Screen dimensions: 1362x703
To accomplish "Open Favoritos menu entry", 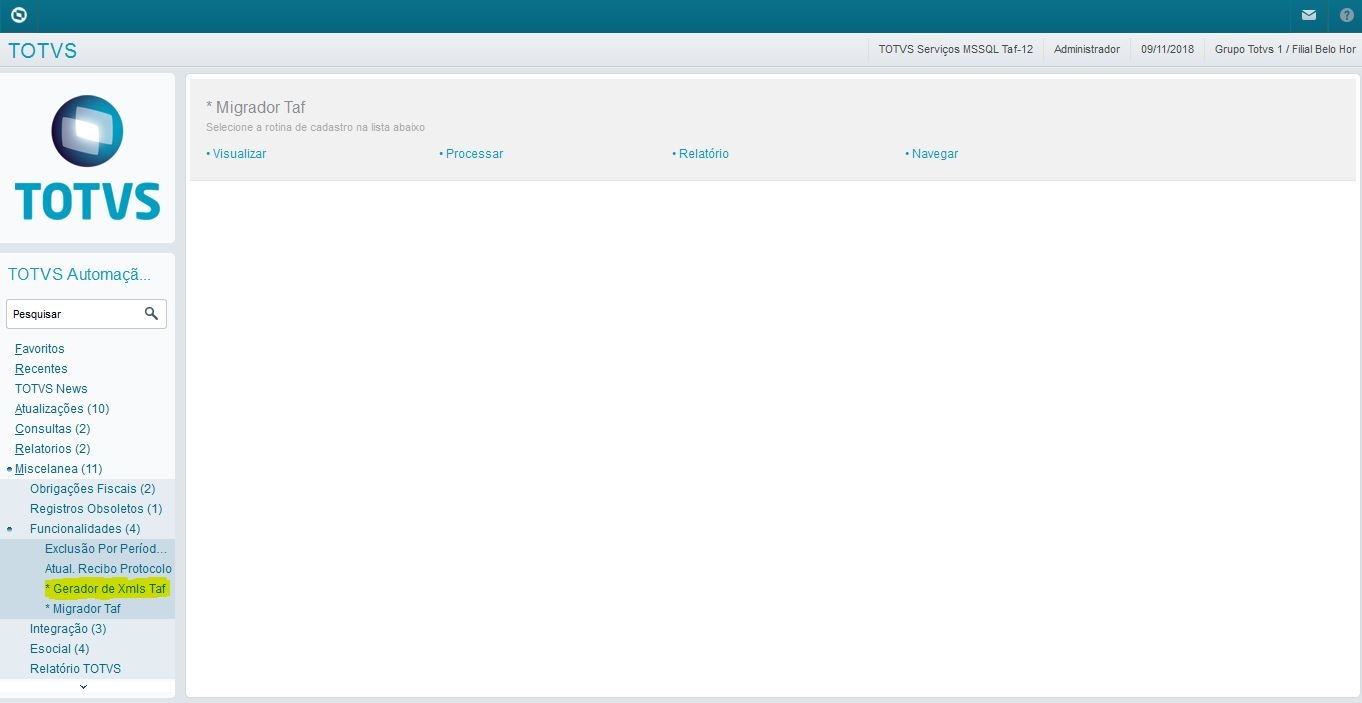I will click(39, 349).
